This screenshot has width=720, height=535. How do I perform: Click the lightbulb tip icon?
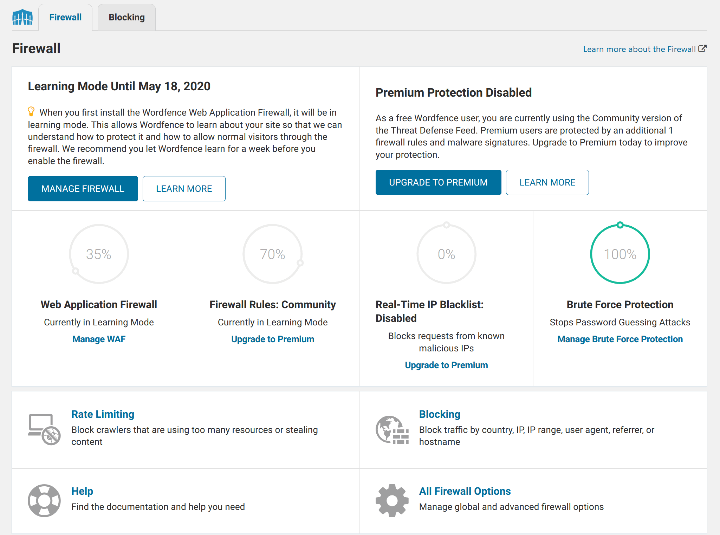coord(32,111)
